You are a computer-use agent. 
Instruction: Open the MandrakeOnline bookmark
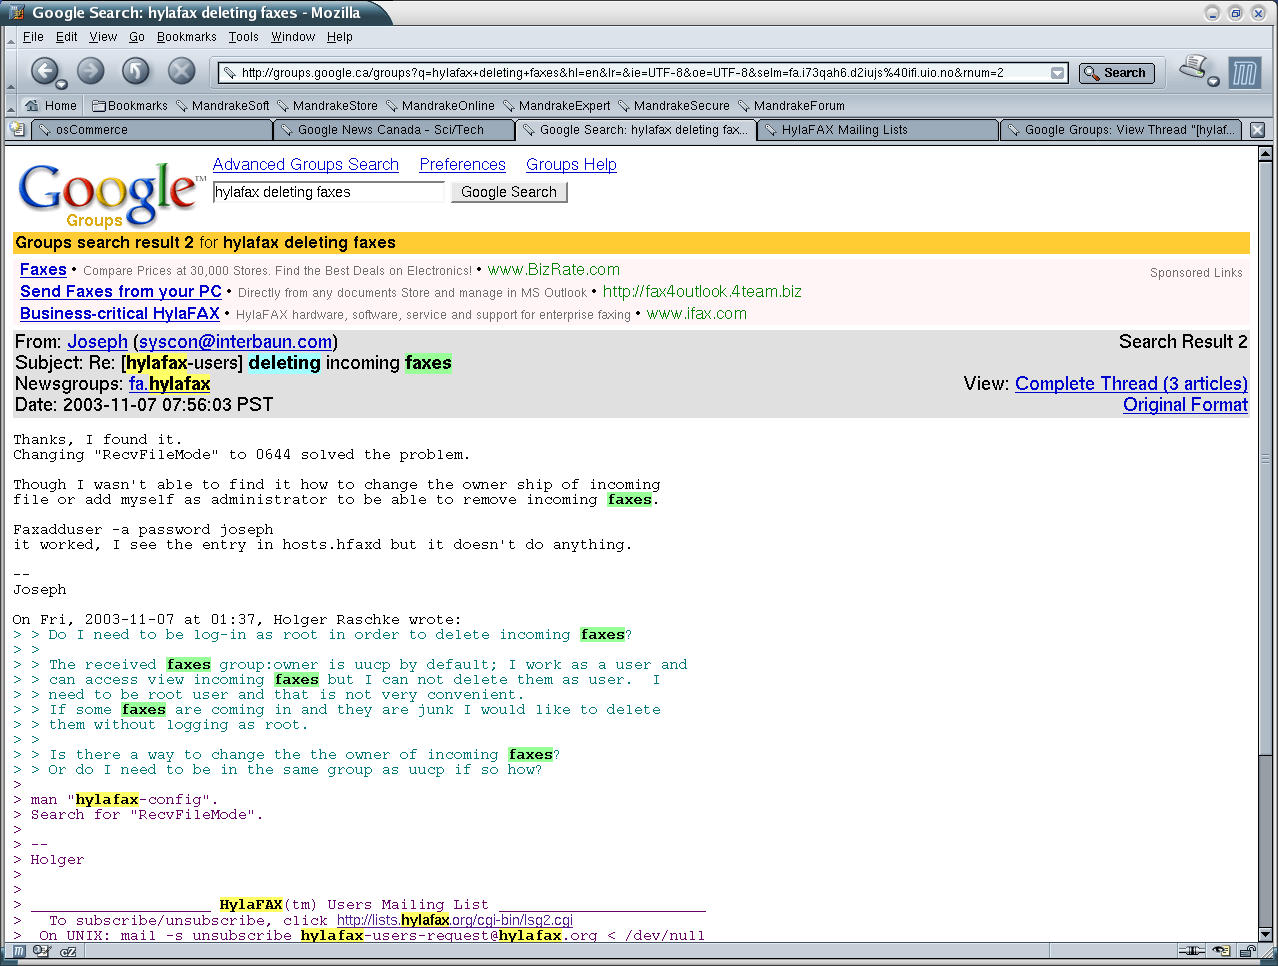pyautogui.click(x=440, y=106)
